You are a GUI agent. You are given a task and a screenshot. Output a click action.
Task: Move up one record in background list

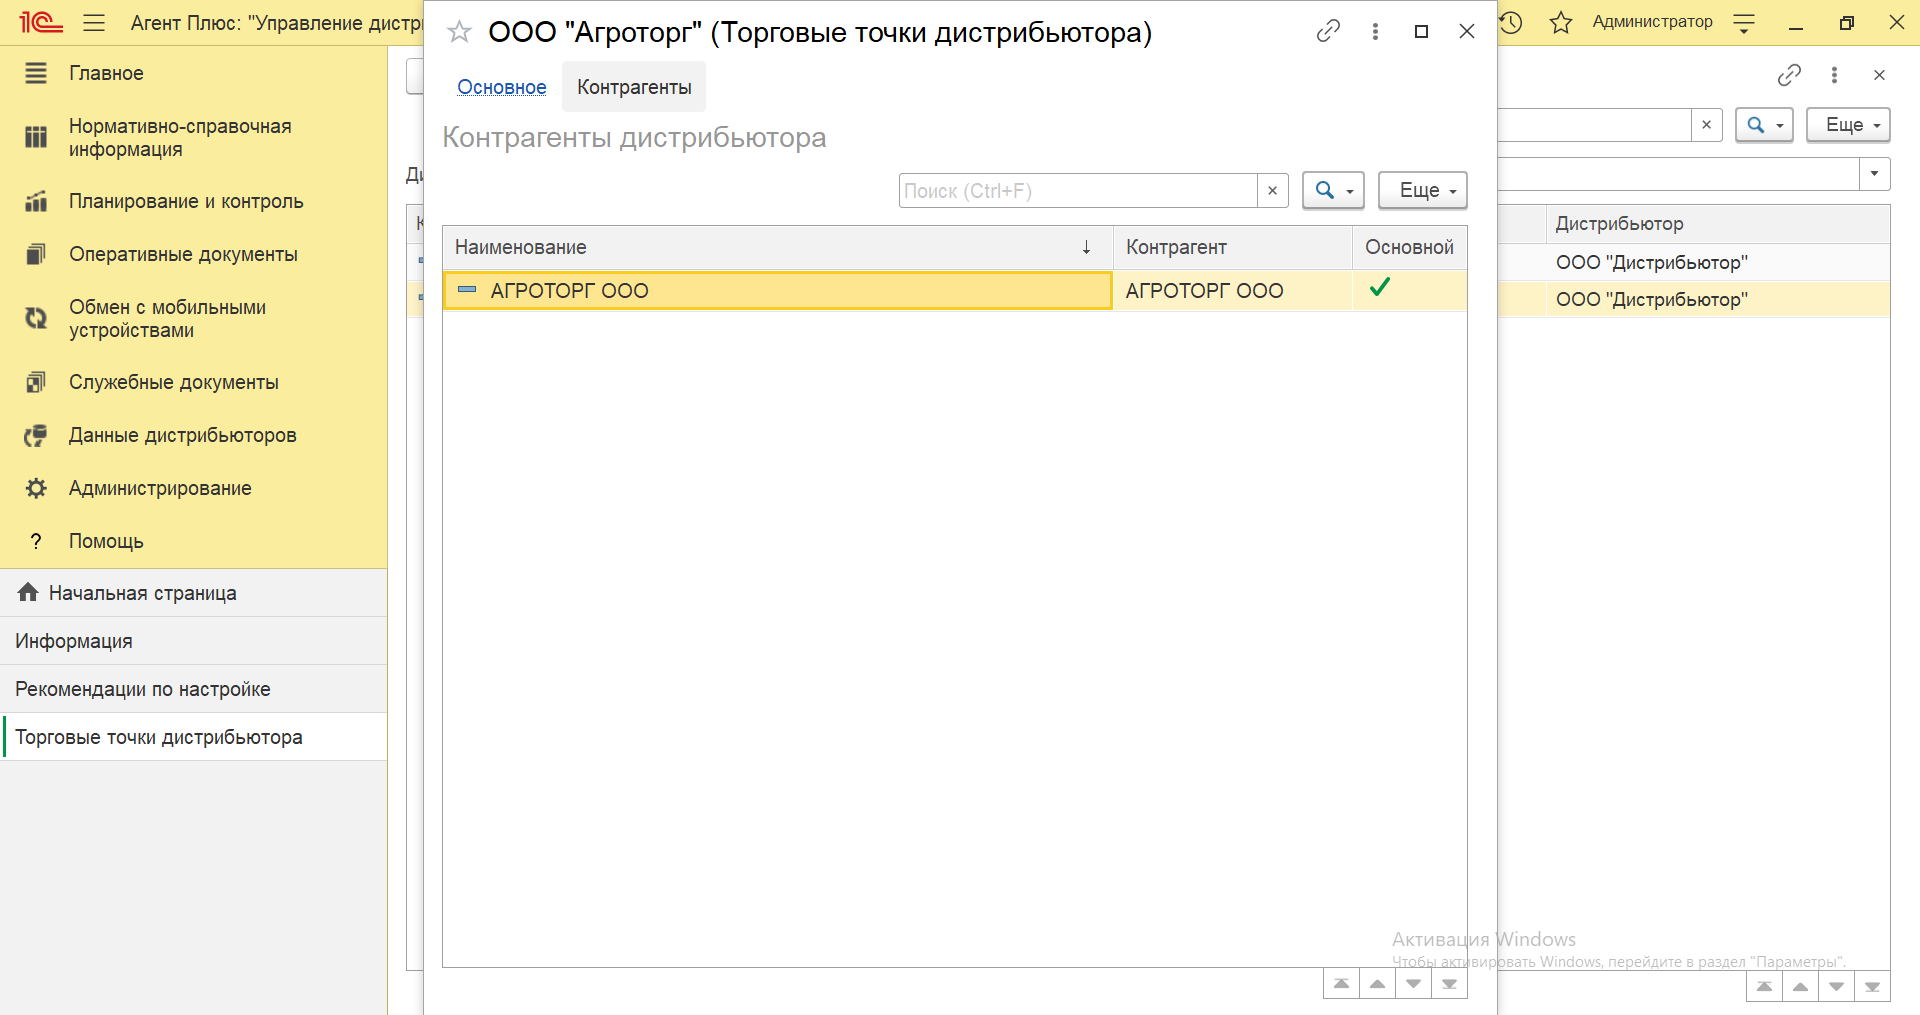point(1800,986)
